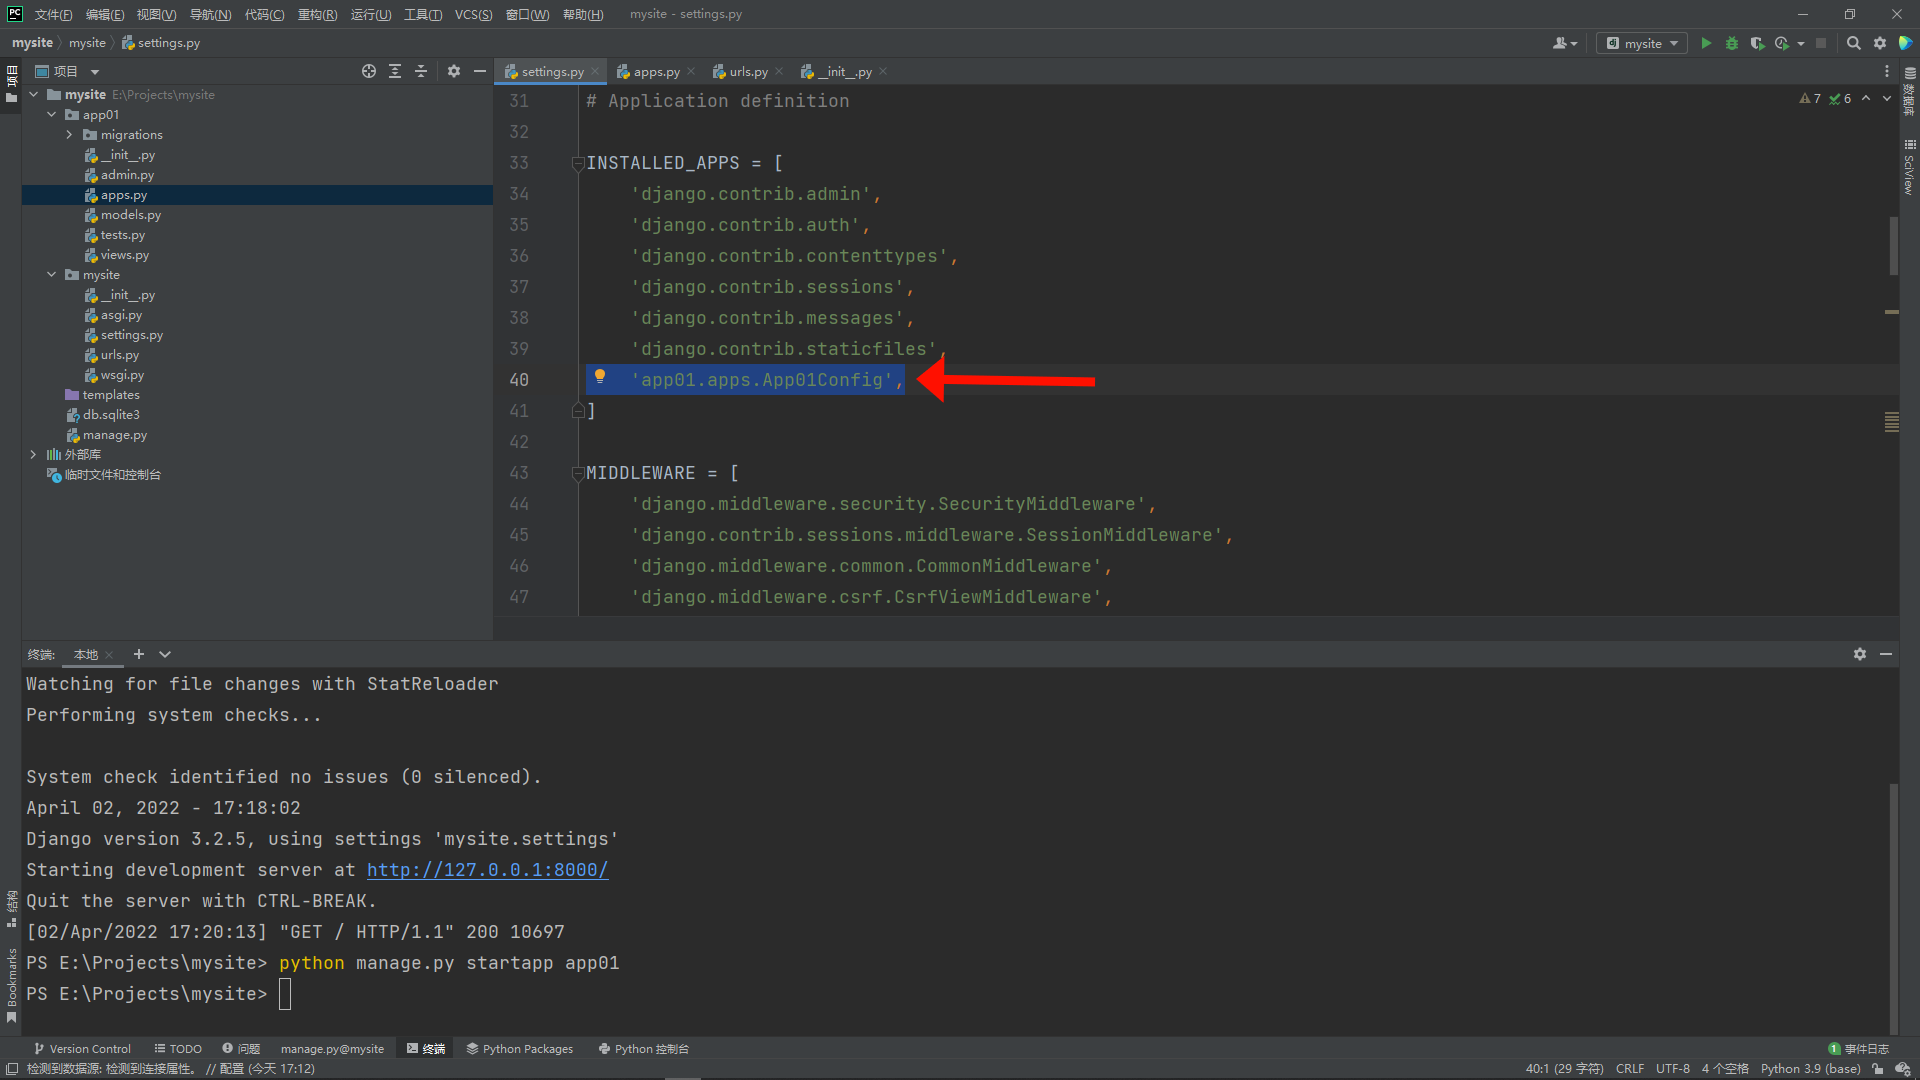1920x1080 pixels.
Task: Fold the INSTALLED_APPS list on line 33
Action: [x=577, y=163]
